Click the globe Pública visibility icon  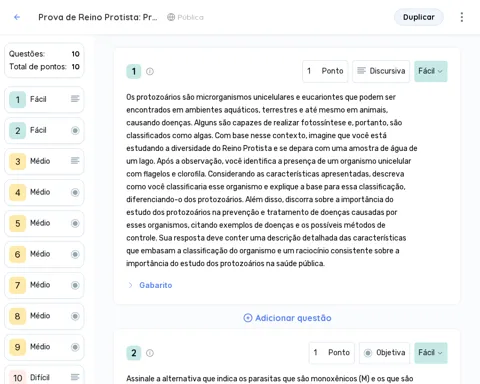(171, 17)
